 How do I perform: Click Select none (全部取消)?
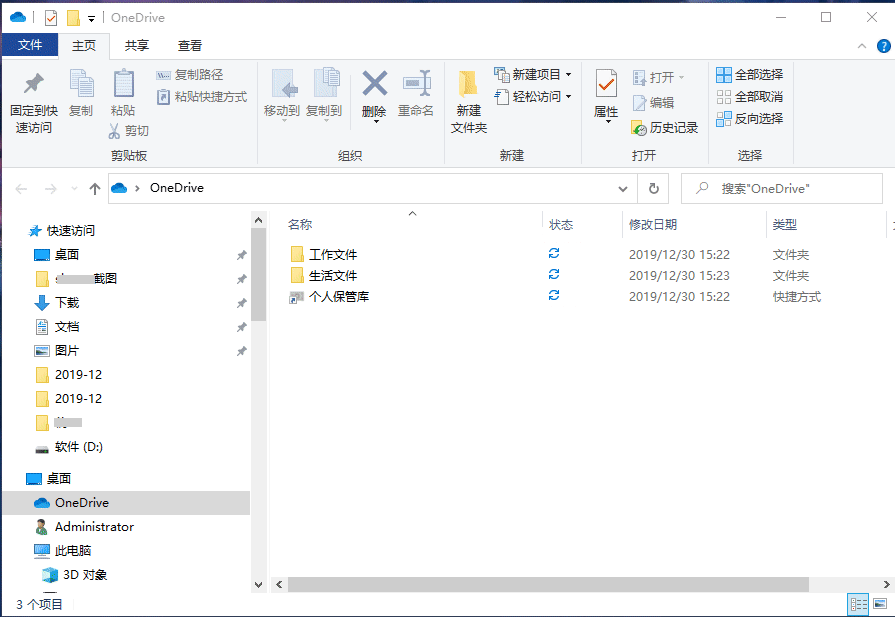click(750, 97)
